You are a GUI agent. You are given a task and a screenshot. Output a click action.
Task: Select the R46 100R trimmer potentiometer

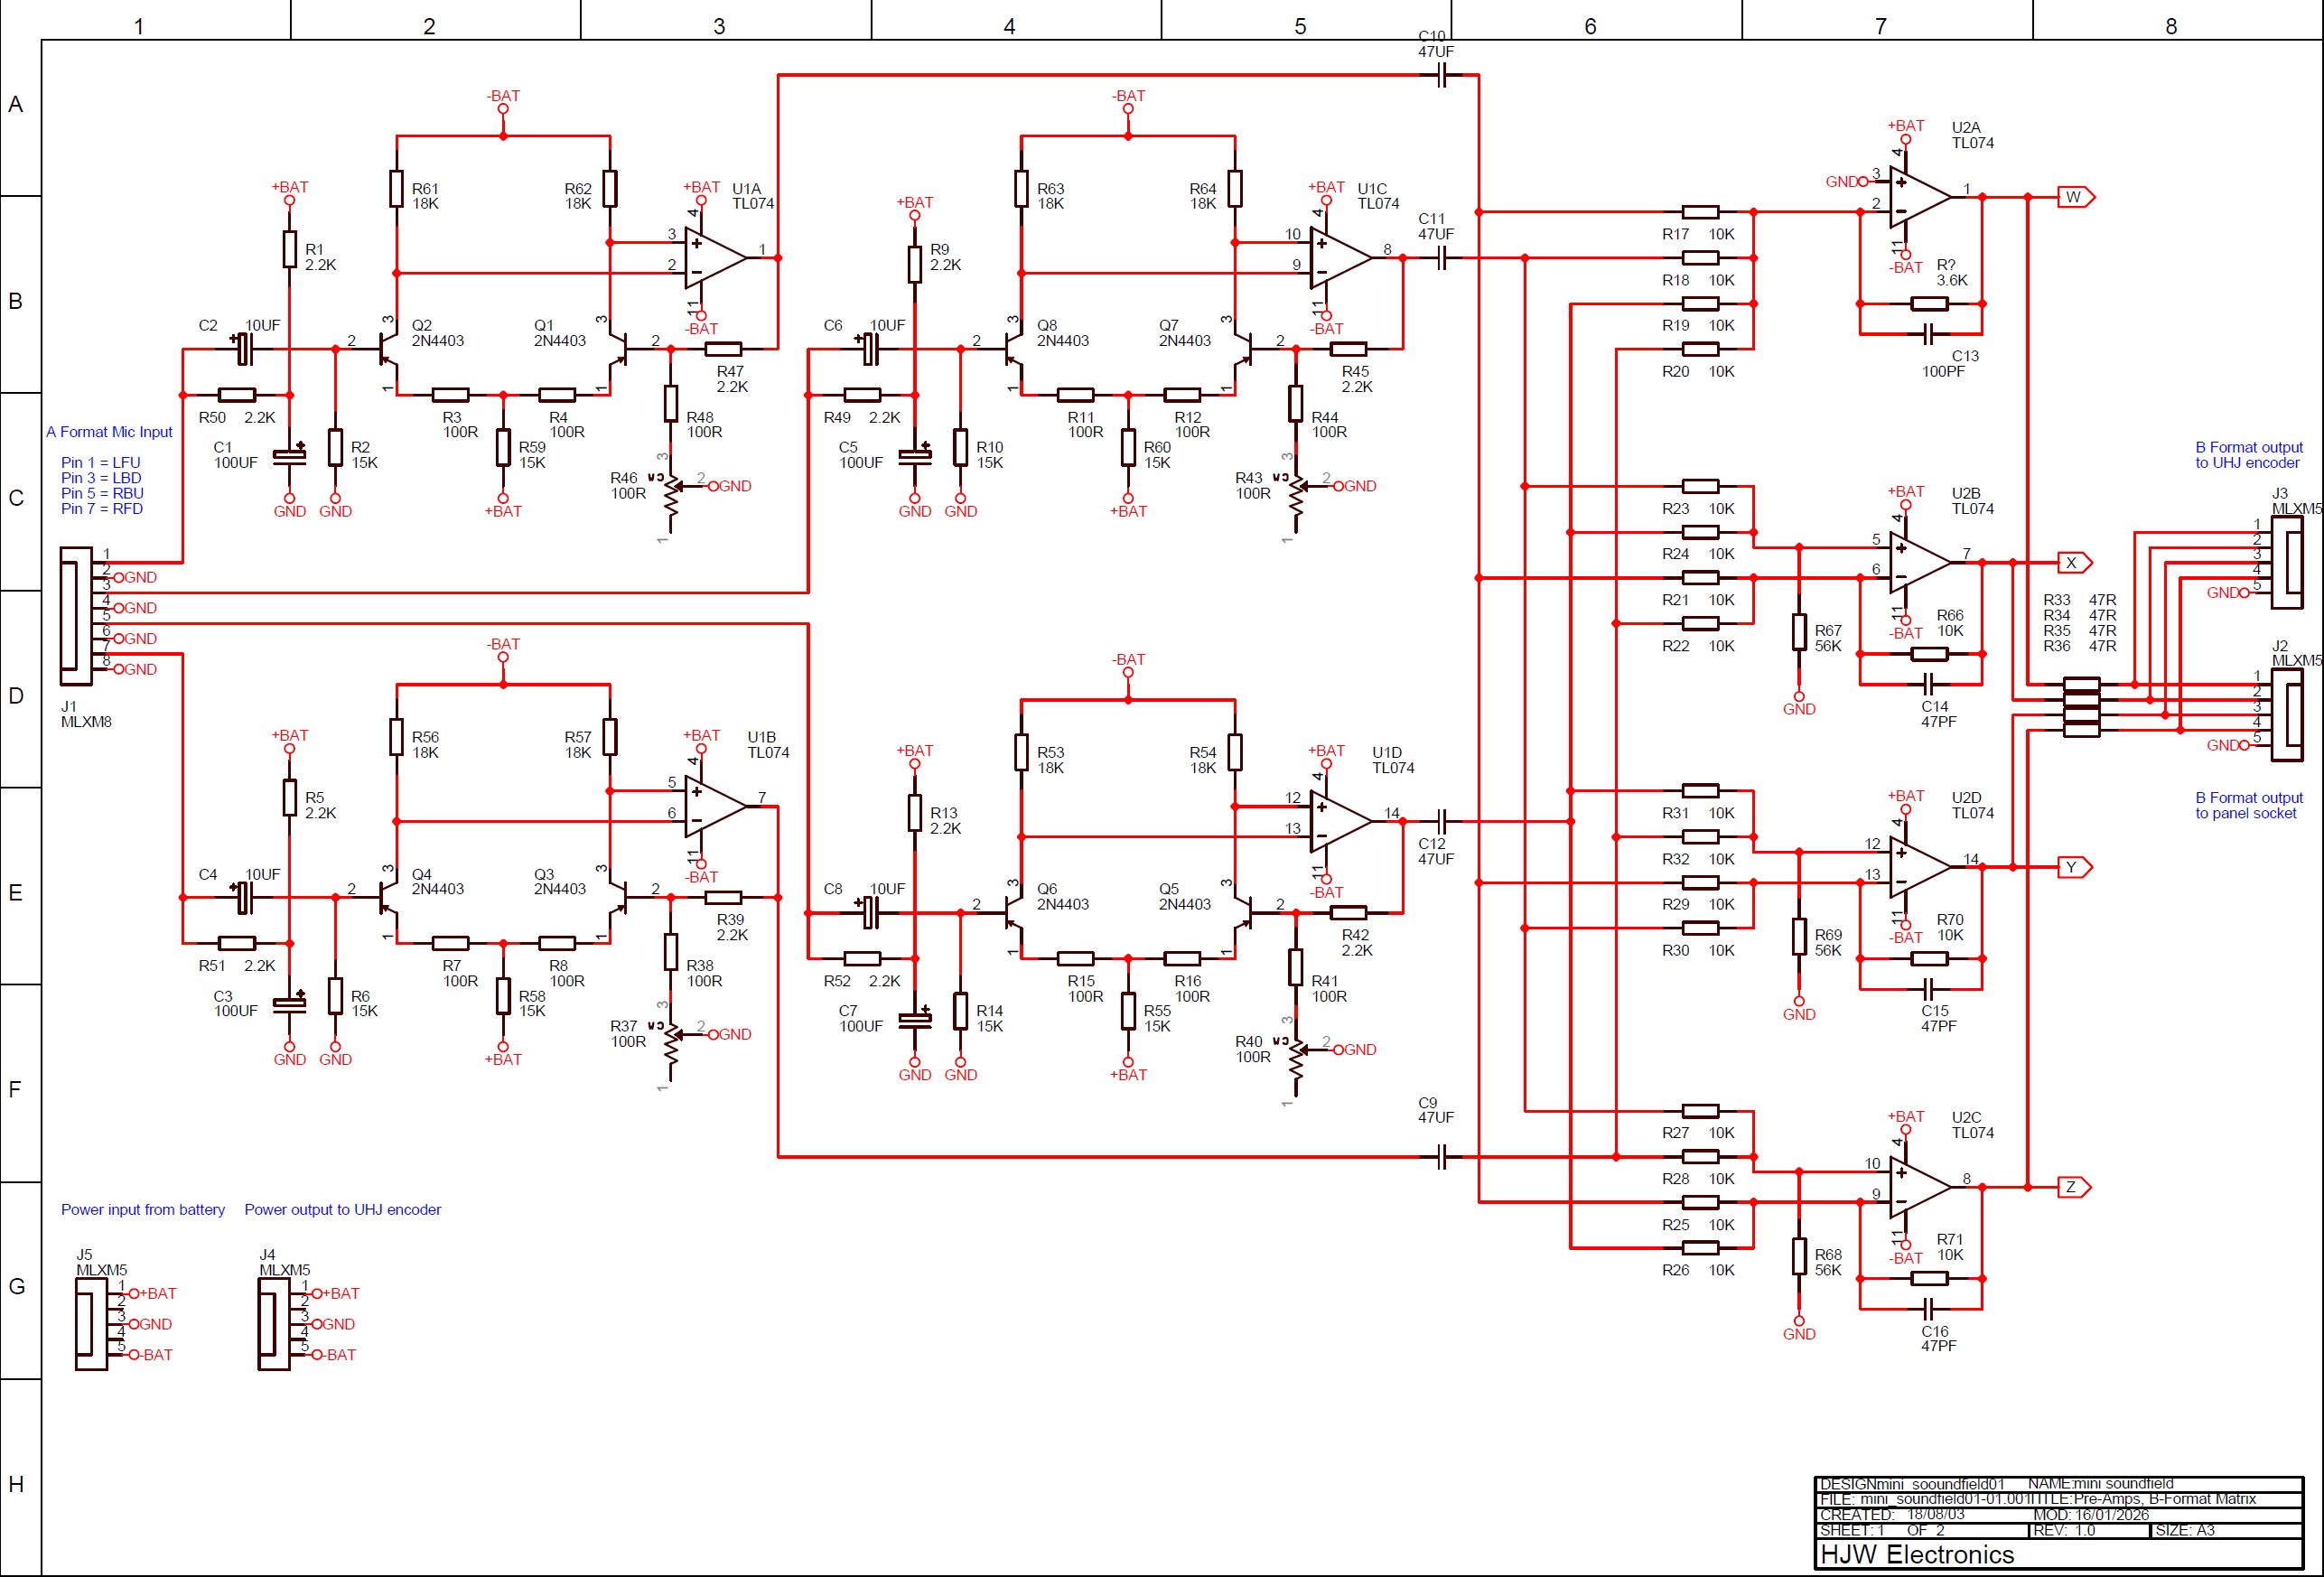click(x=671, y=495)
